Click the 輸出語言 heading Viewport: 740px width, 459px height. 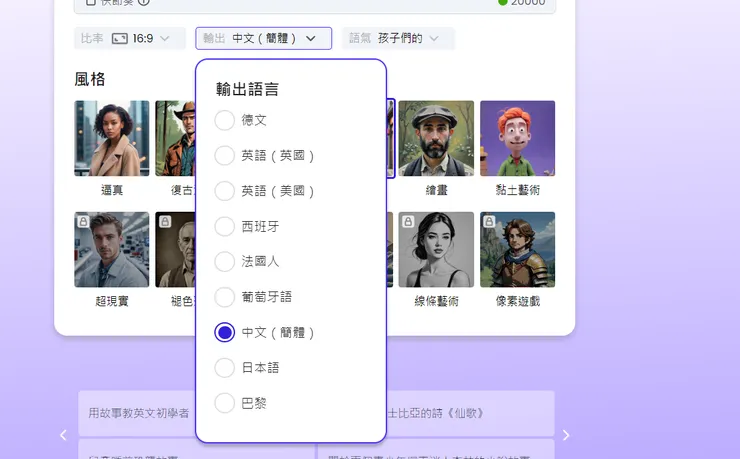point(247,89)
